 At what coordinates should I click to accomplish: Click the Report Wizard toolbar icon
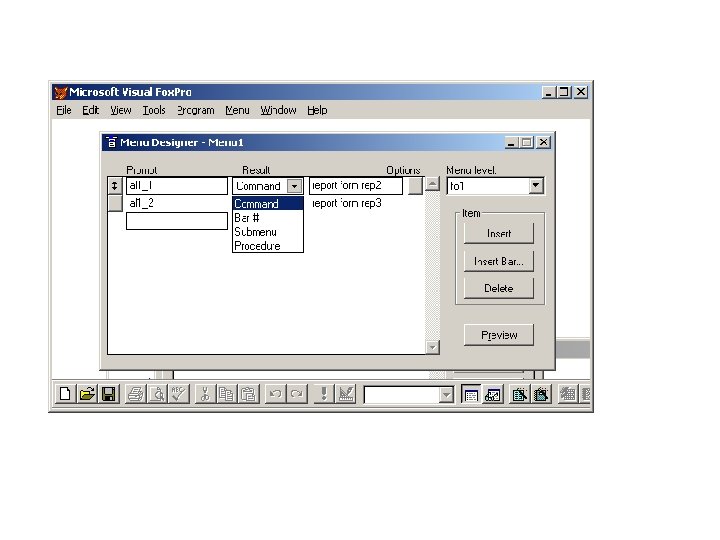pyautogui.click(x=541, y=394)
